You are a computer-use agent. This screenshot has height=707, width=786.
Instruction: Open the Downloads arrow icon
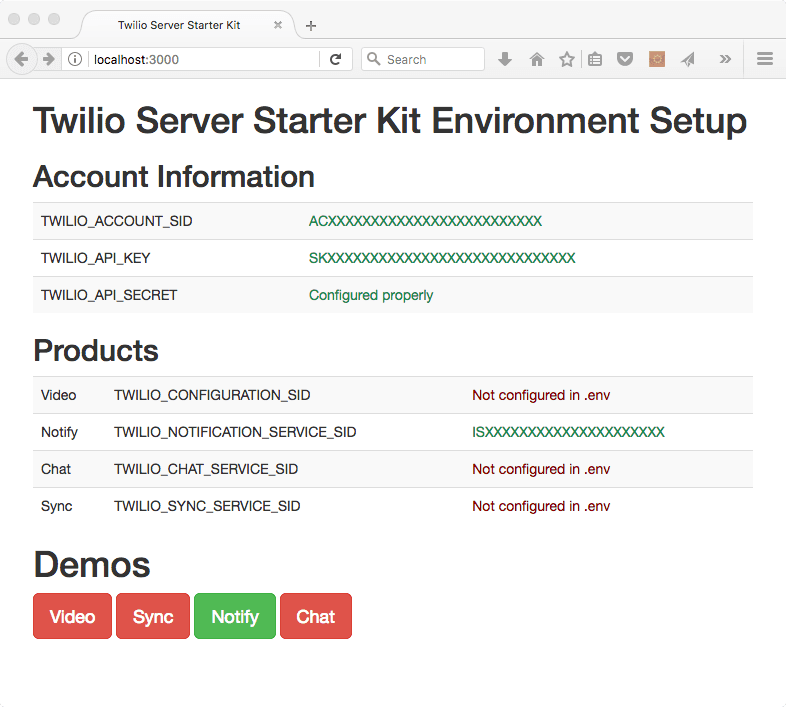pyautogui.click(x=505, y=60)
